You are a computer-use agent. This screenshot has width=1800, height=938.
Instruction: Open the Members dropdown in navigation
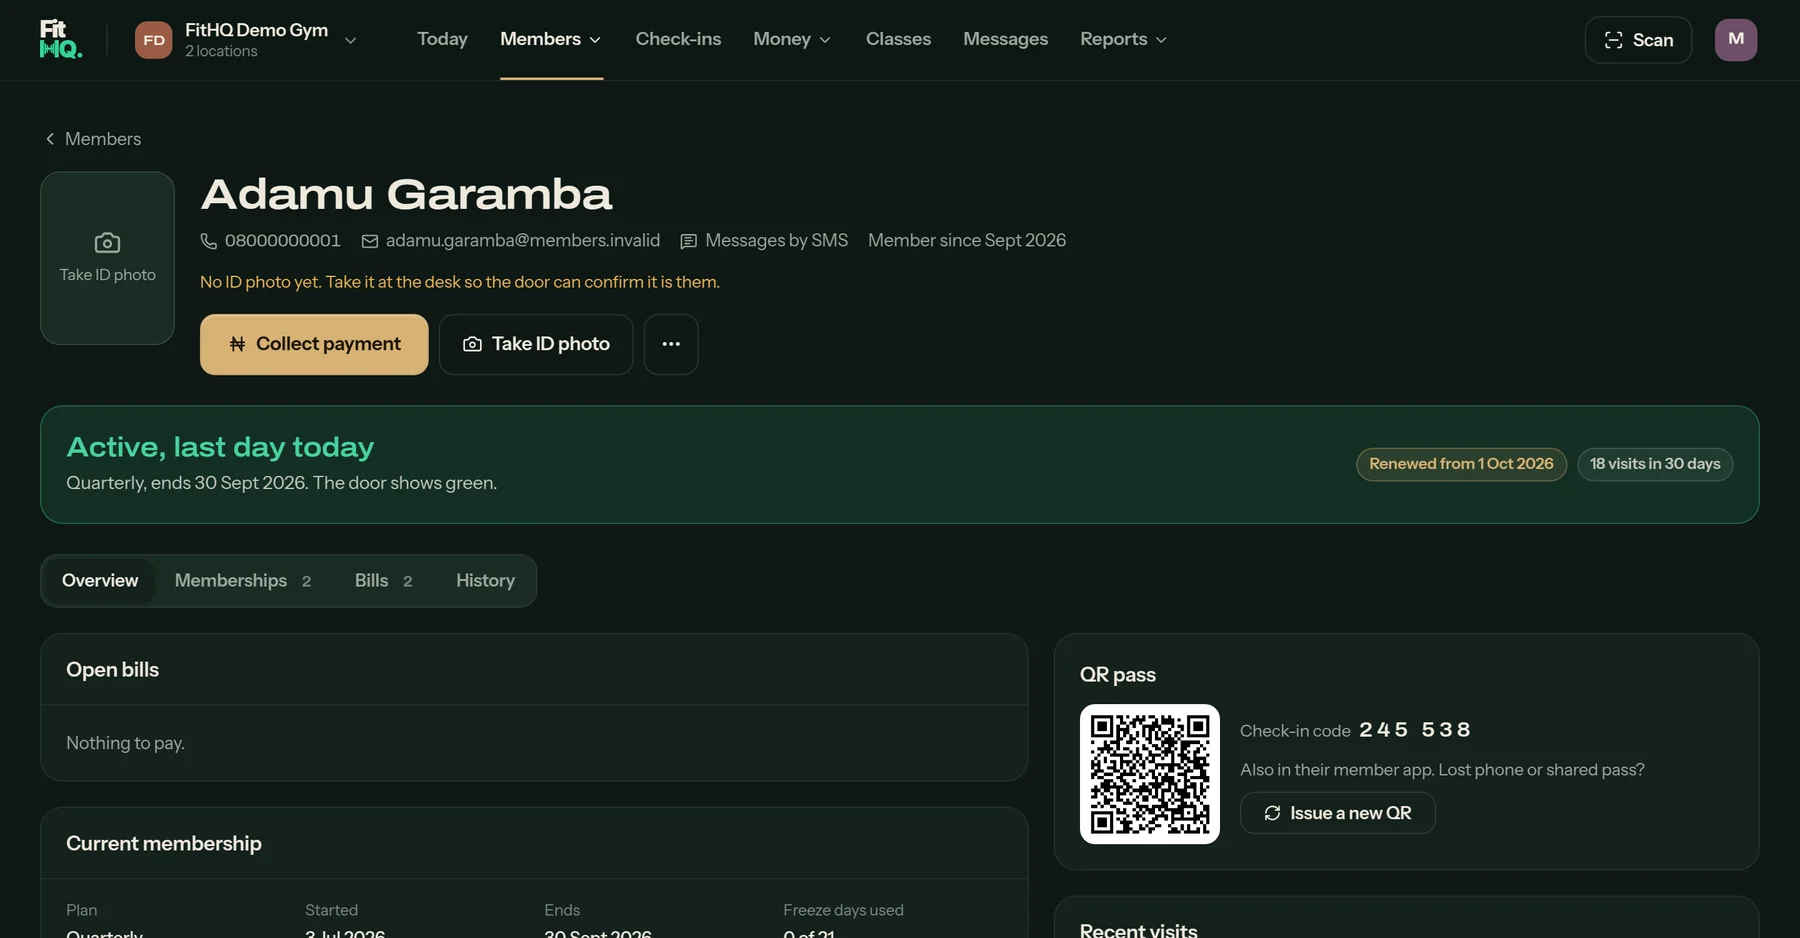tap(551, 39)
